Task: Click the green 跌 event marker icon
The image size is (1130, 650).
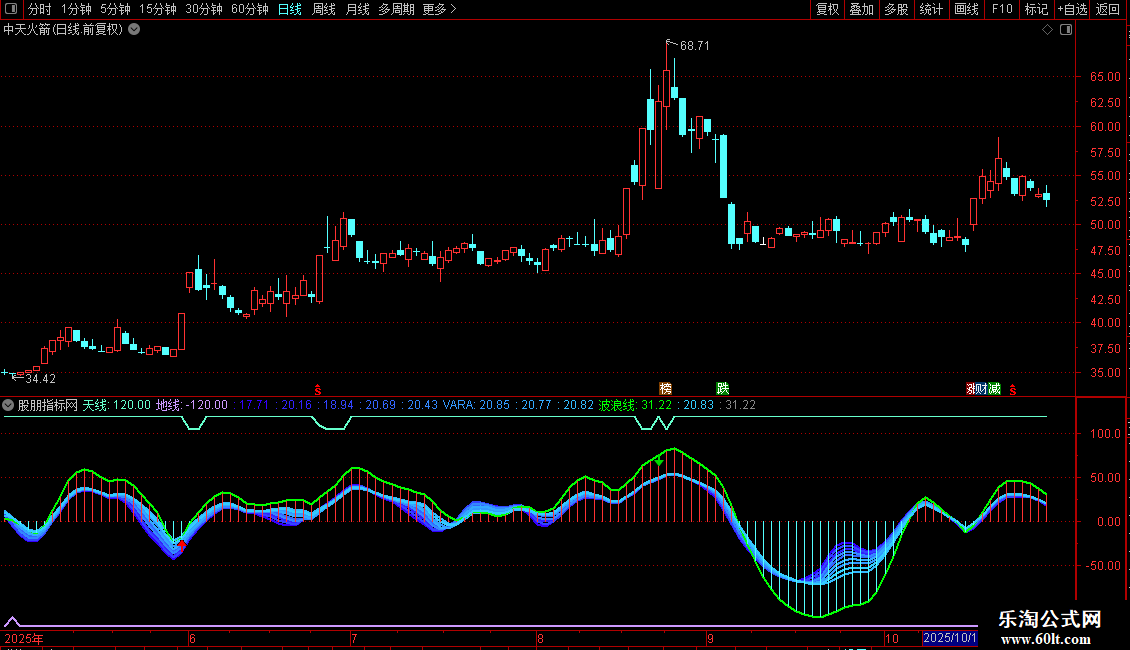Action: [722, 388]
